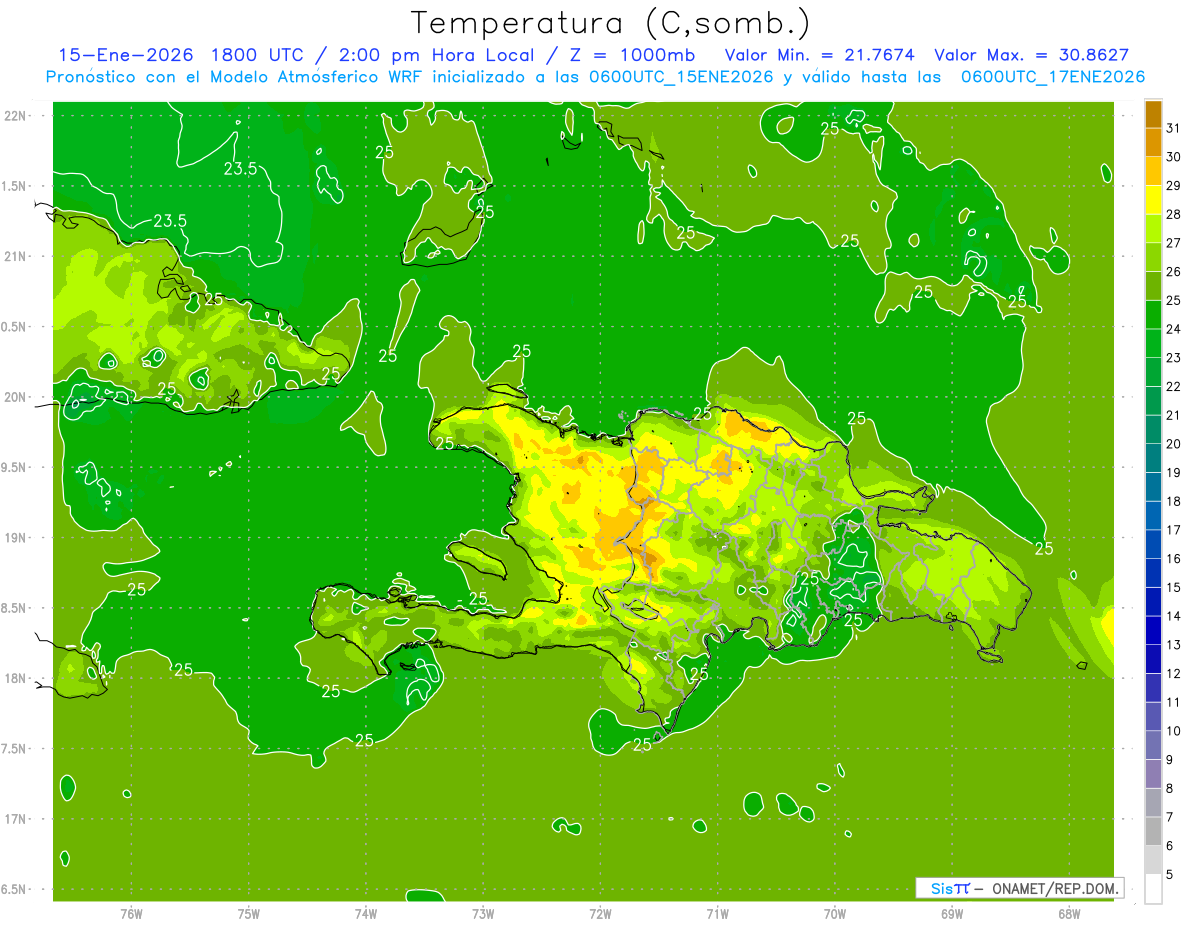Click the legend scale label '20'

(x=1175, y=444)
